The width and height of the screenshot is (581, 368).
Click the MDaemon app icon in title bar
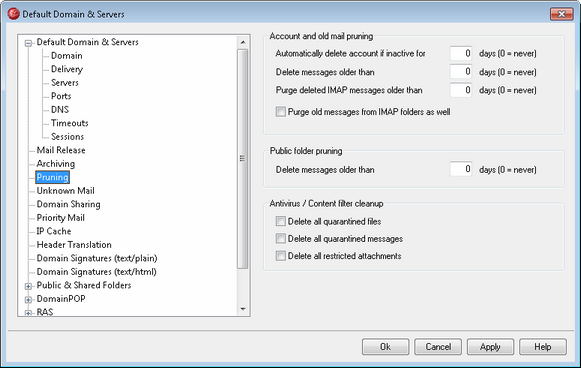(13, 14)
